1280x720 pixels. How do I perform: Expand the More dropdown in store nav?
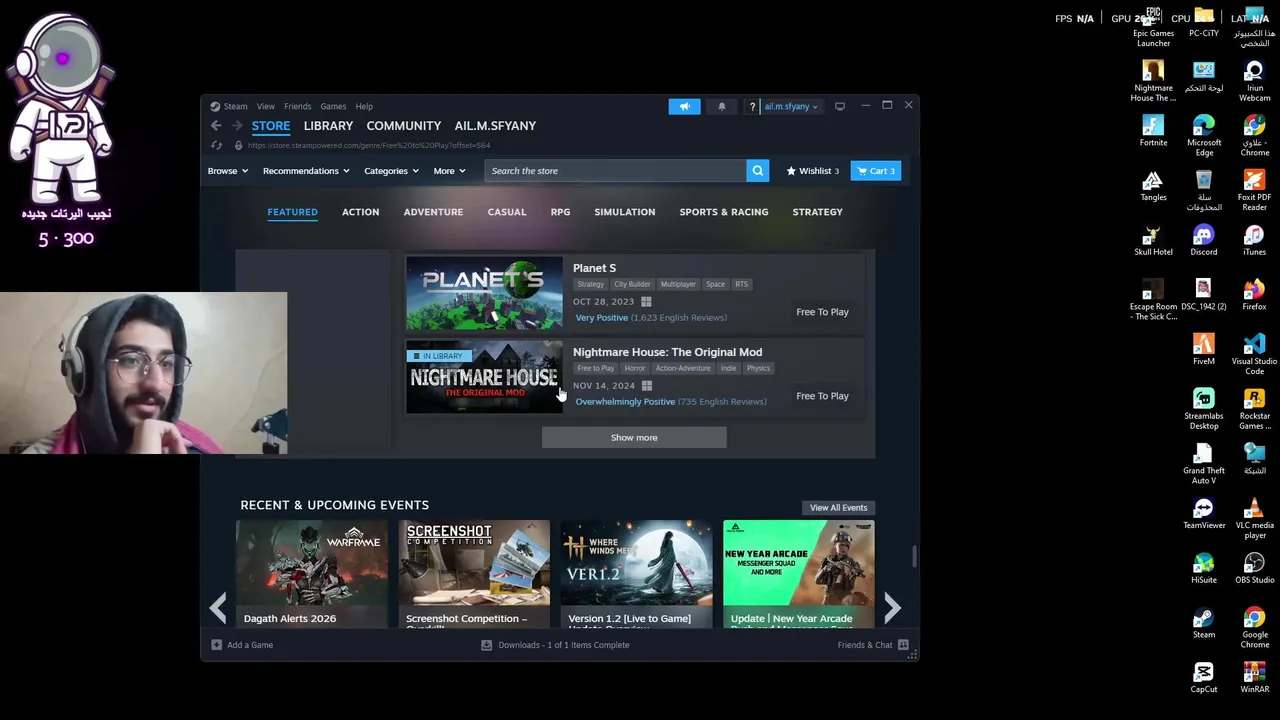click(449, 171)
